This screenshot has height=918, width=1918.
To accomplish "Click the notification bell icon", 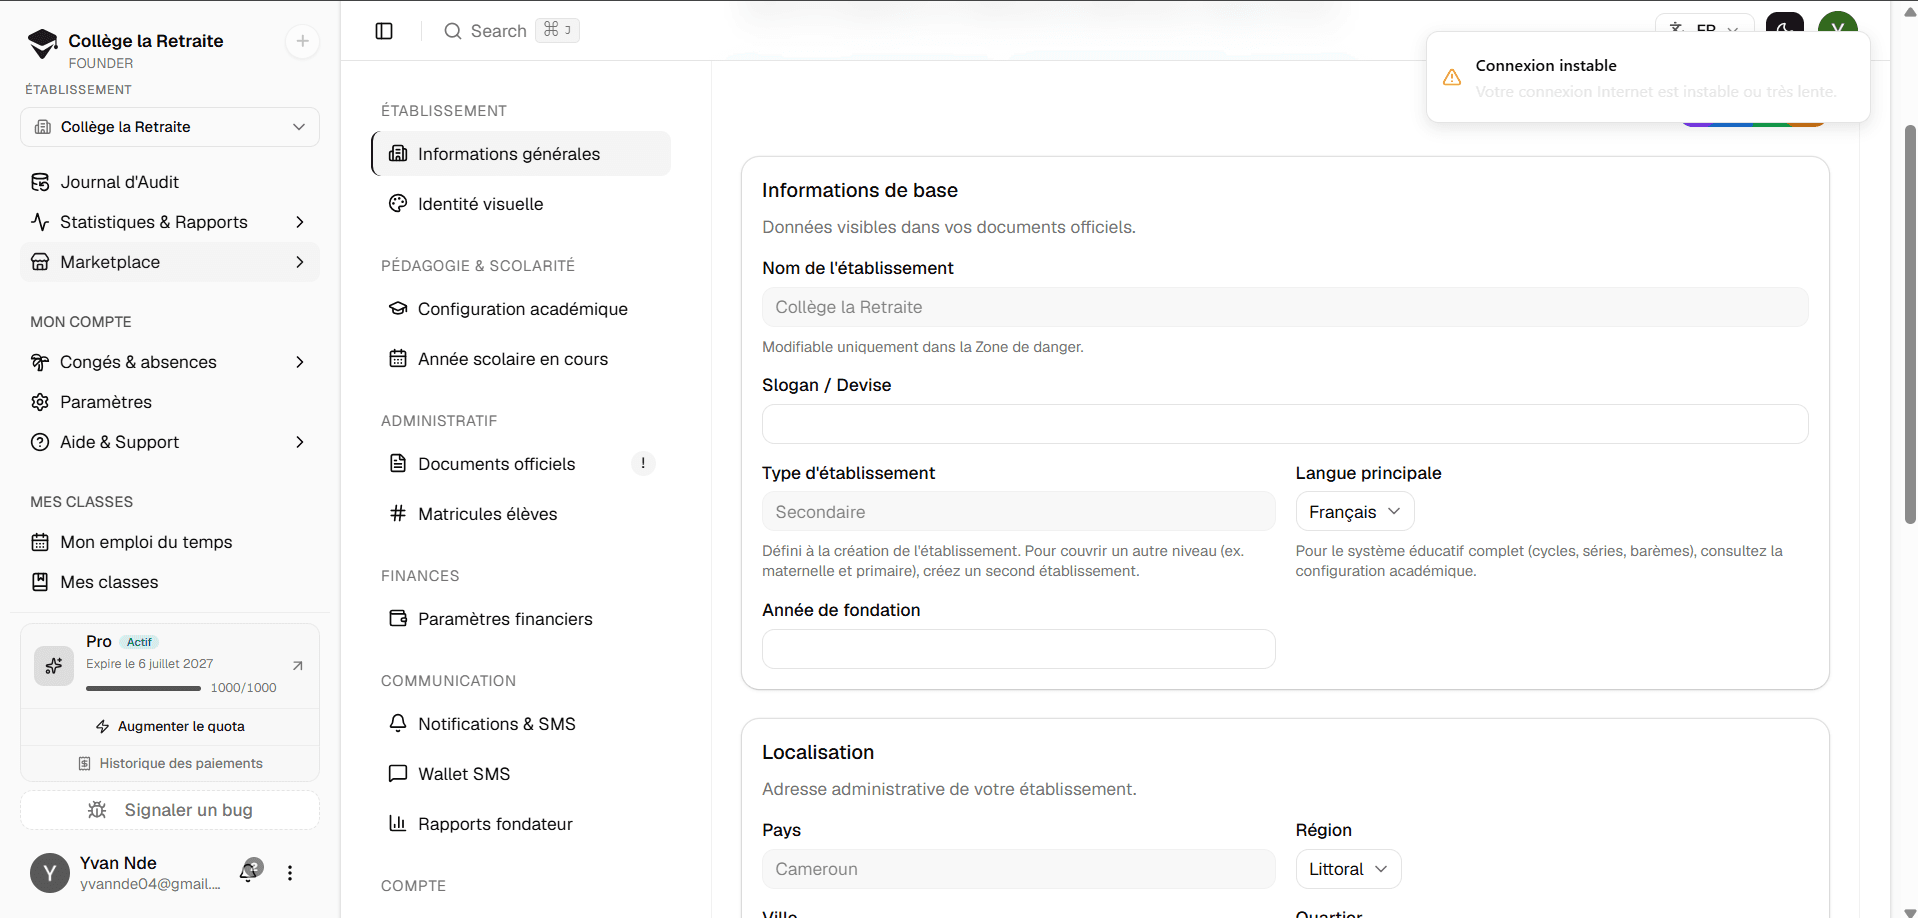I will (249, 872).
